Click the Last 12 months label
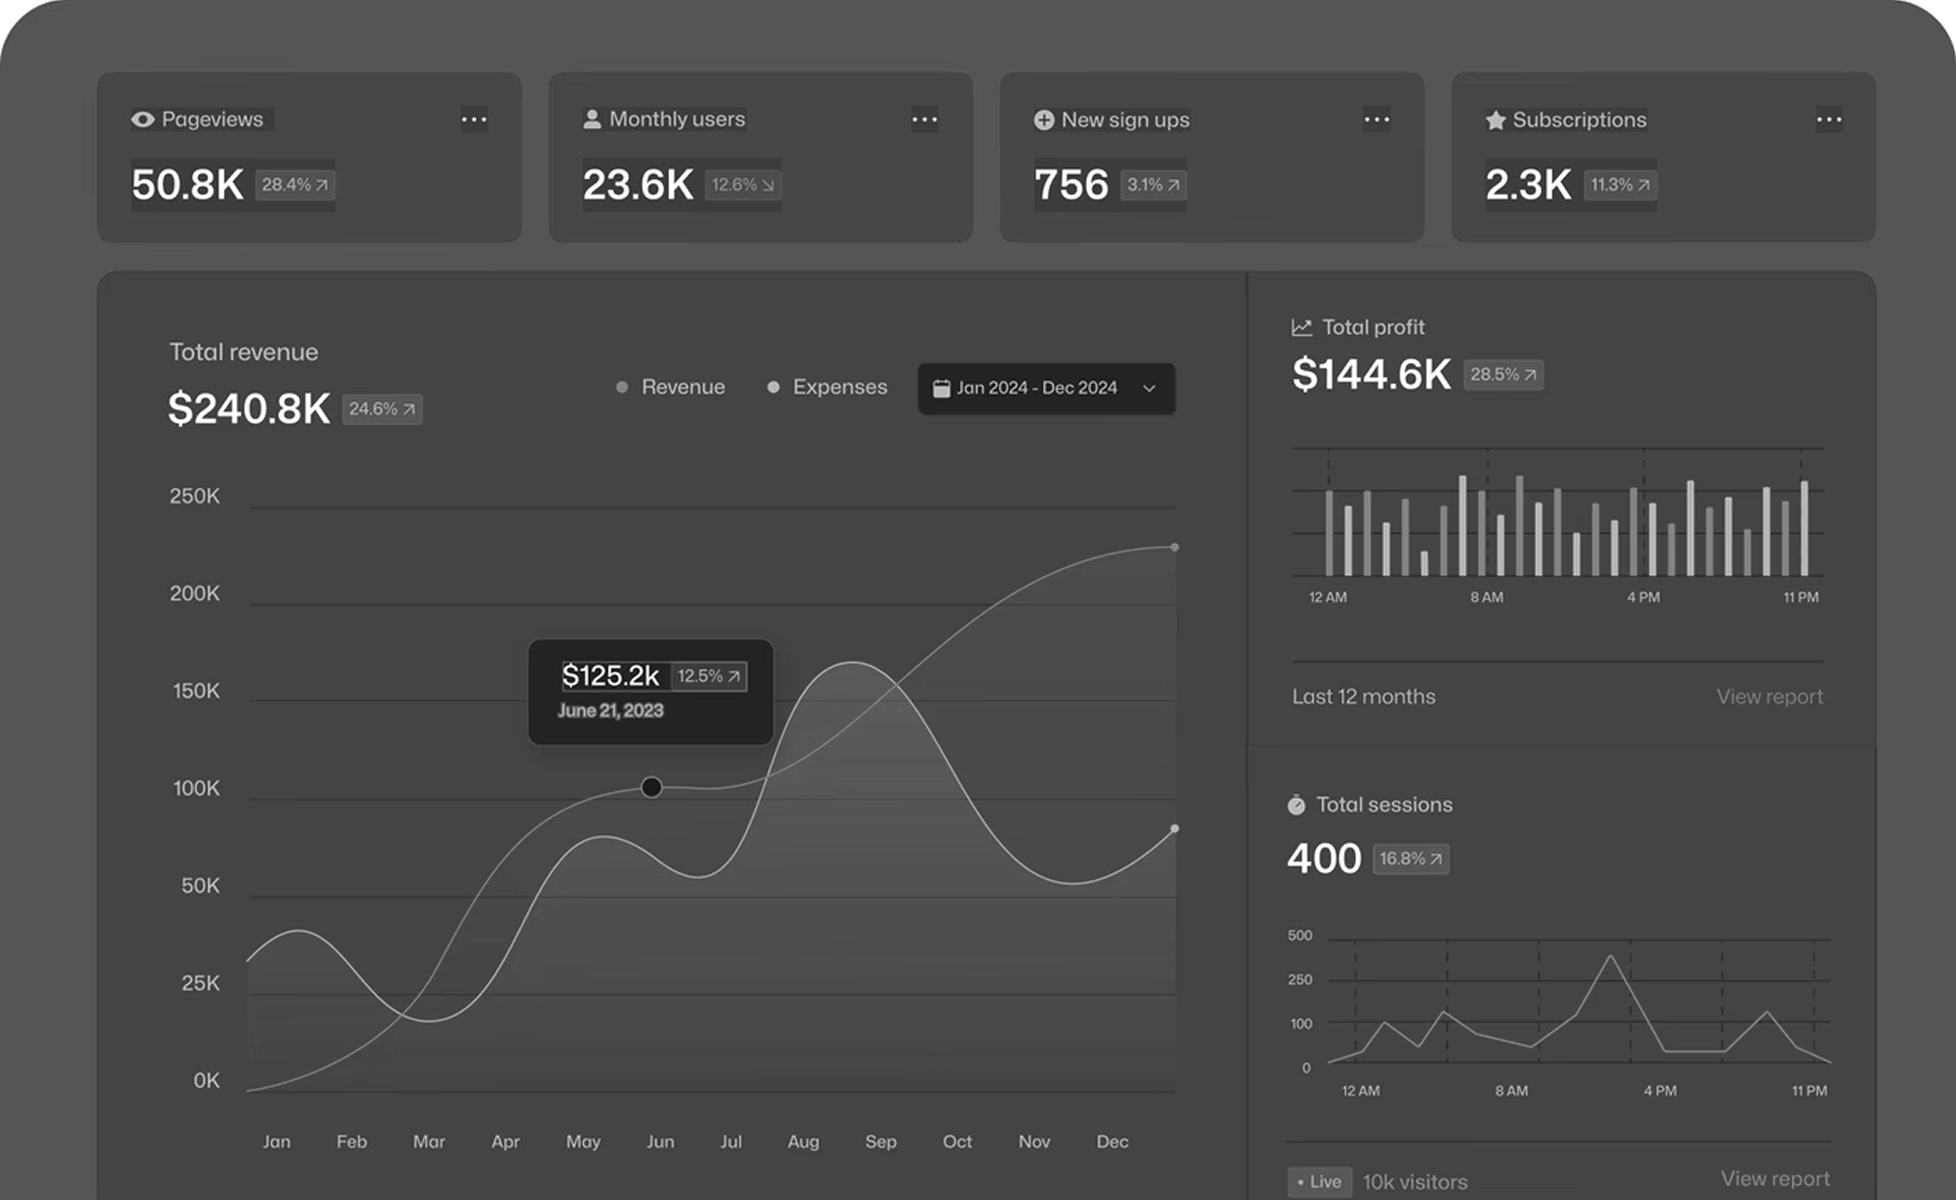The height and width of the screenshot is (1200, 1956). click(x=1363, y=697)
